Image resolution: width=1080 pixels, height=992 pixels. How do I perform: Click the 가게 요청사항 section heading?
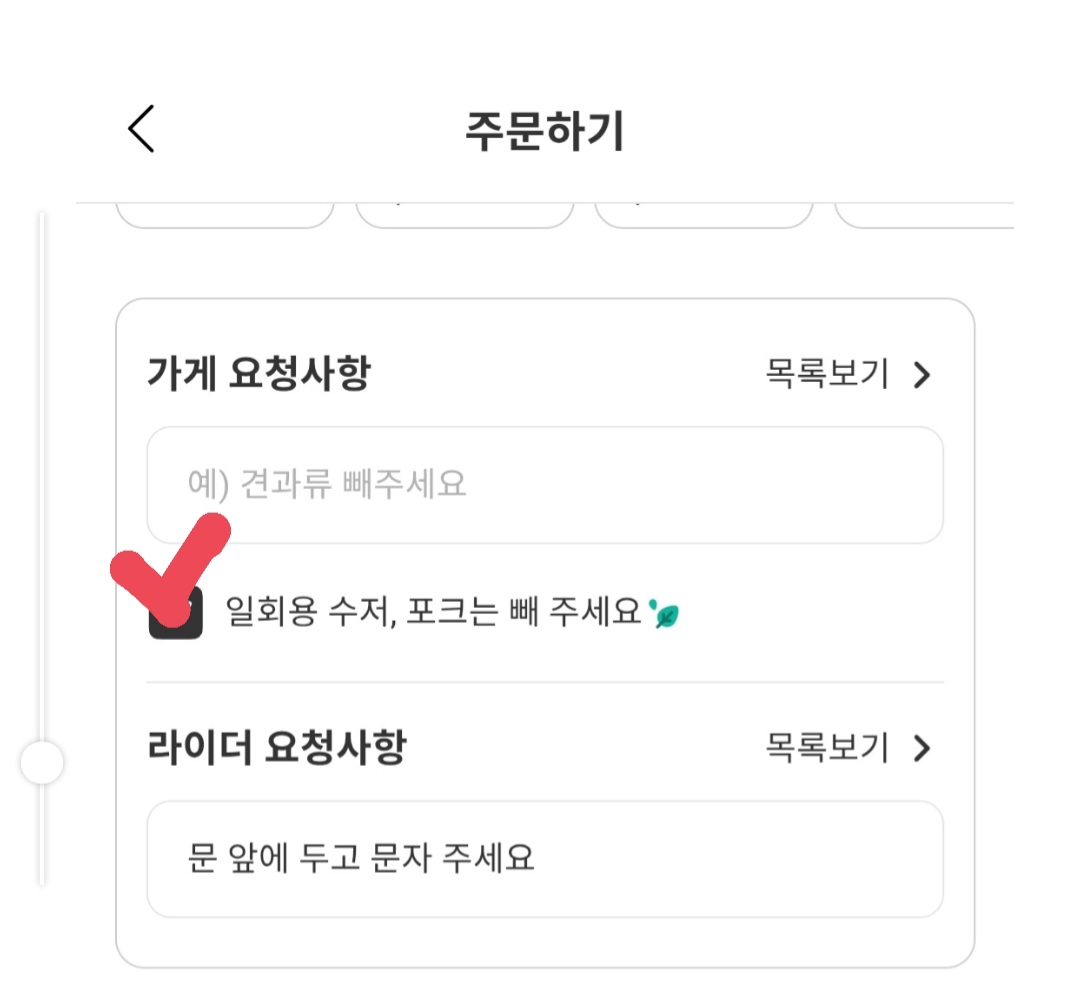[258, 375]
